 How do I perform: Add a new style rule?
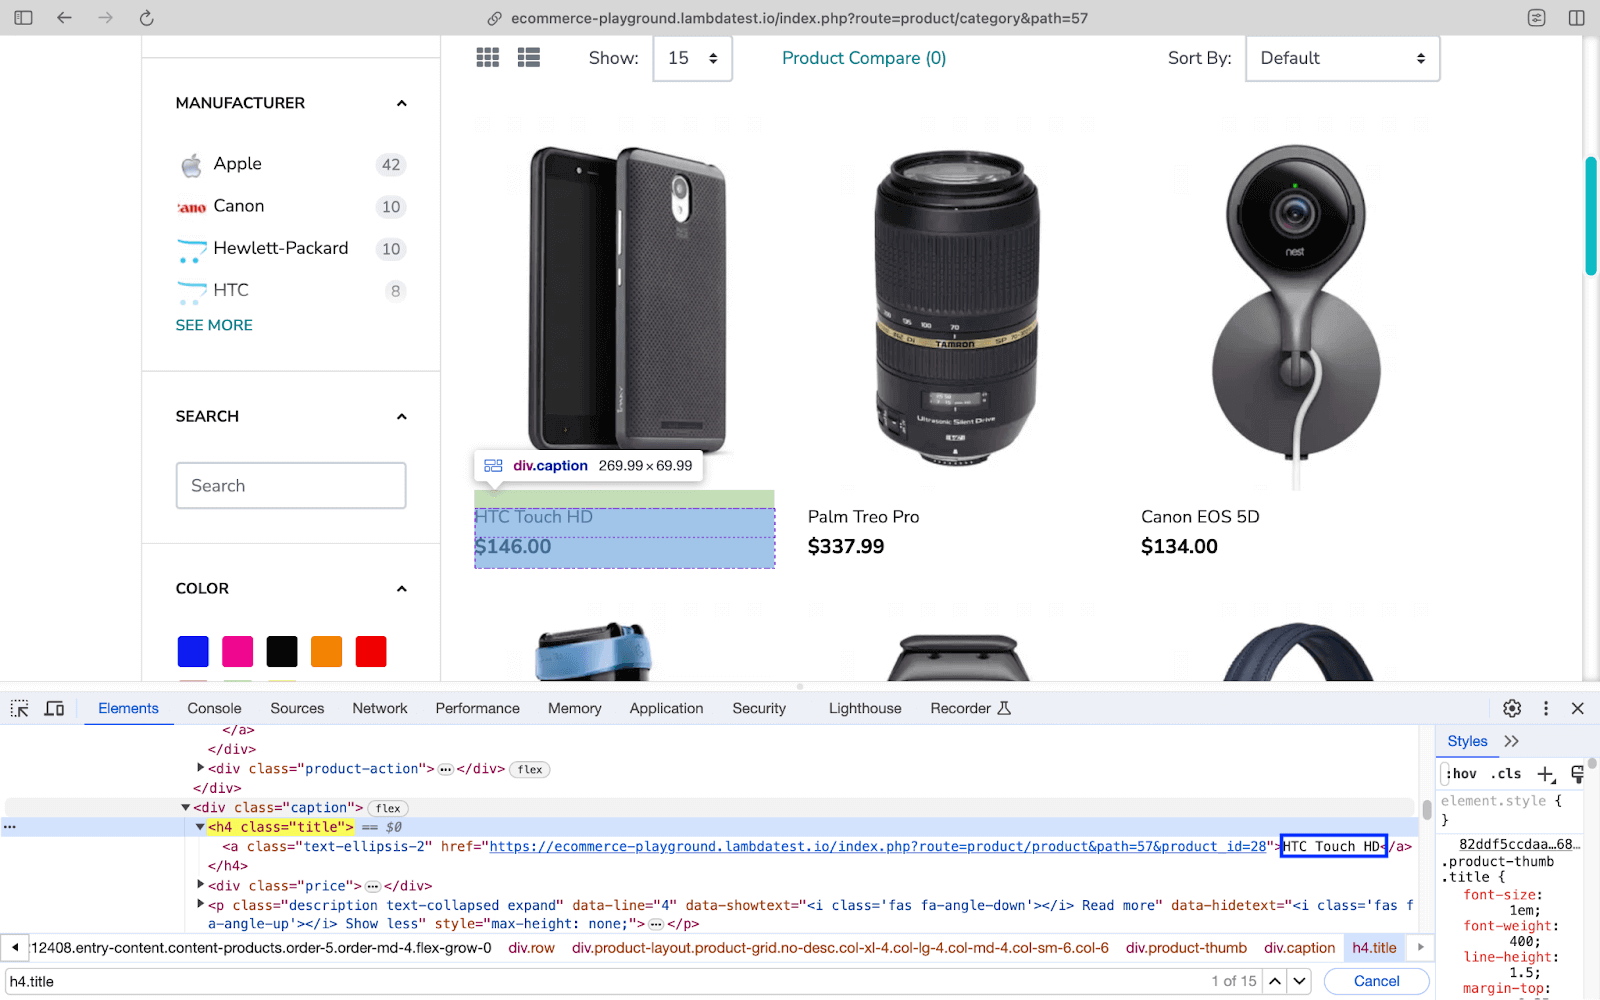[1546, 774]
